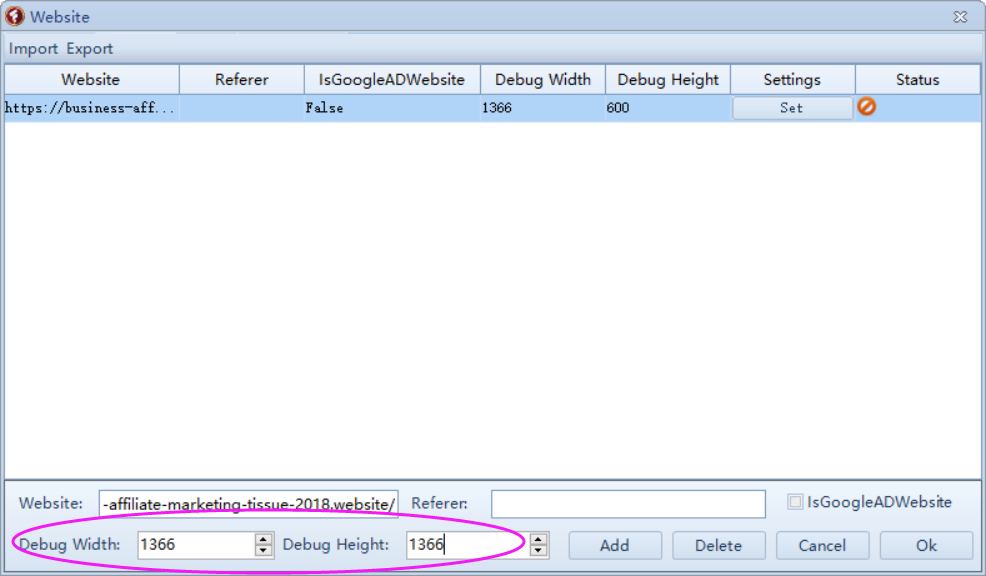Cancel the website dialog
The image size is (986, 576).
822,545
